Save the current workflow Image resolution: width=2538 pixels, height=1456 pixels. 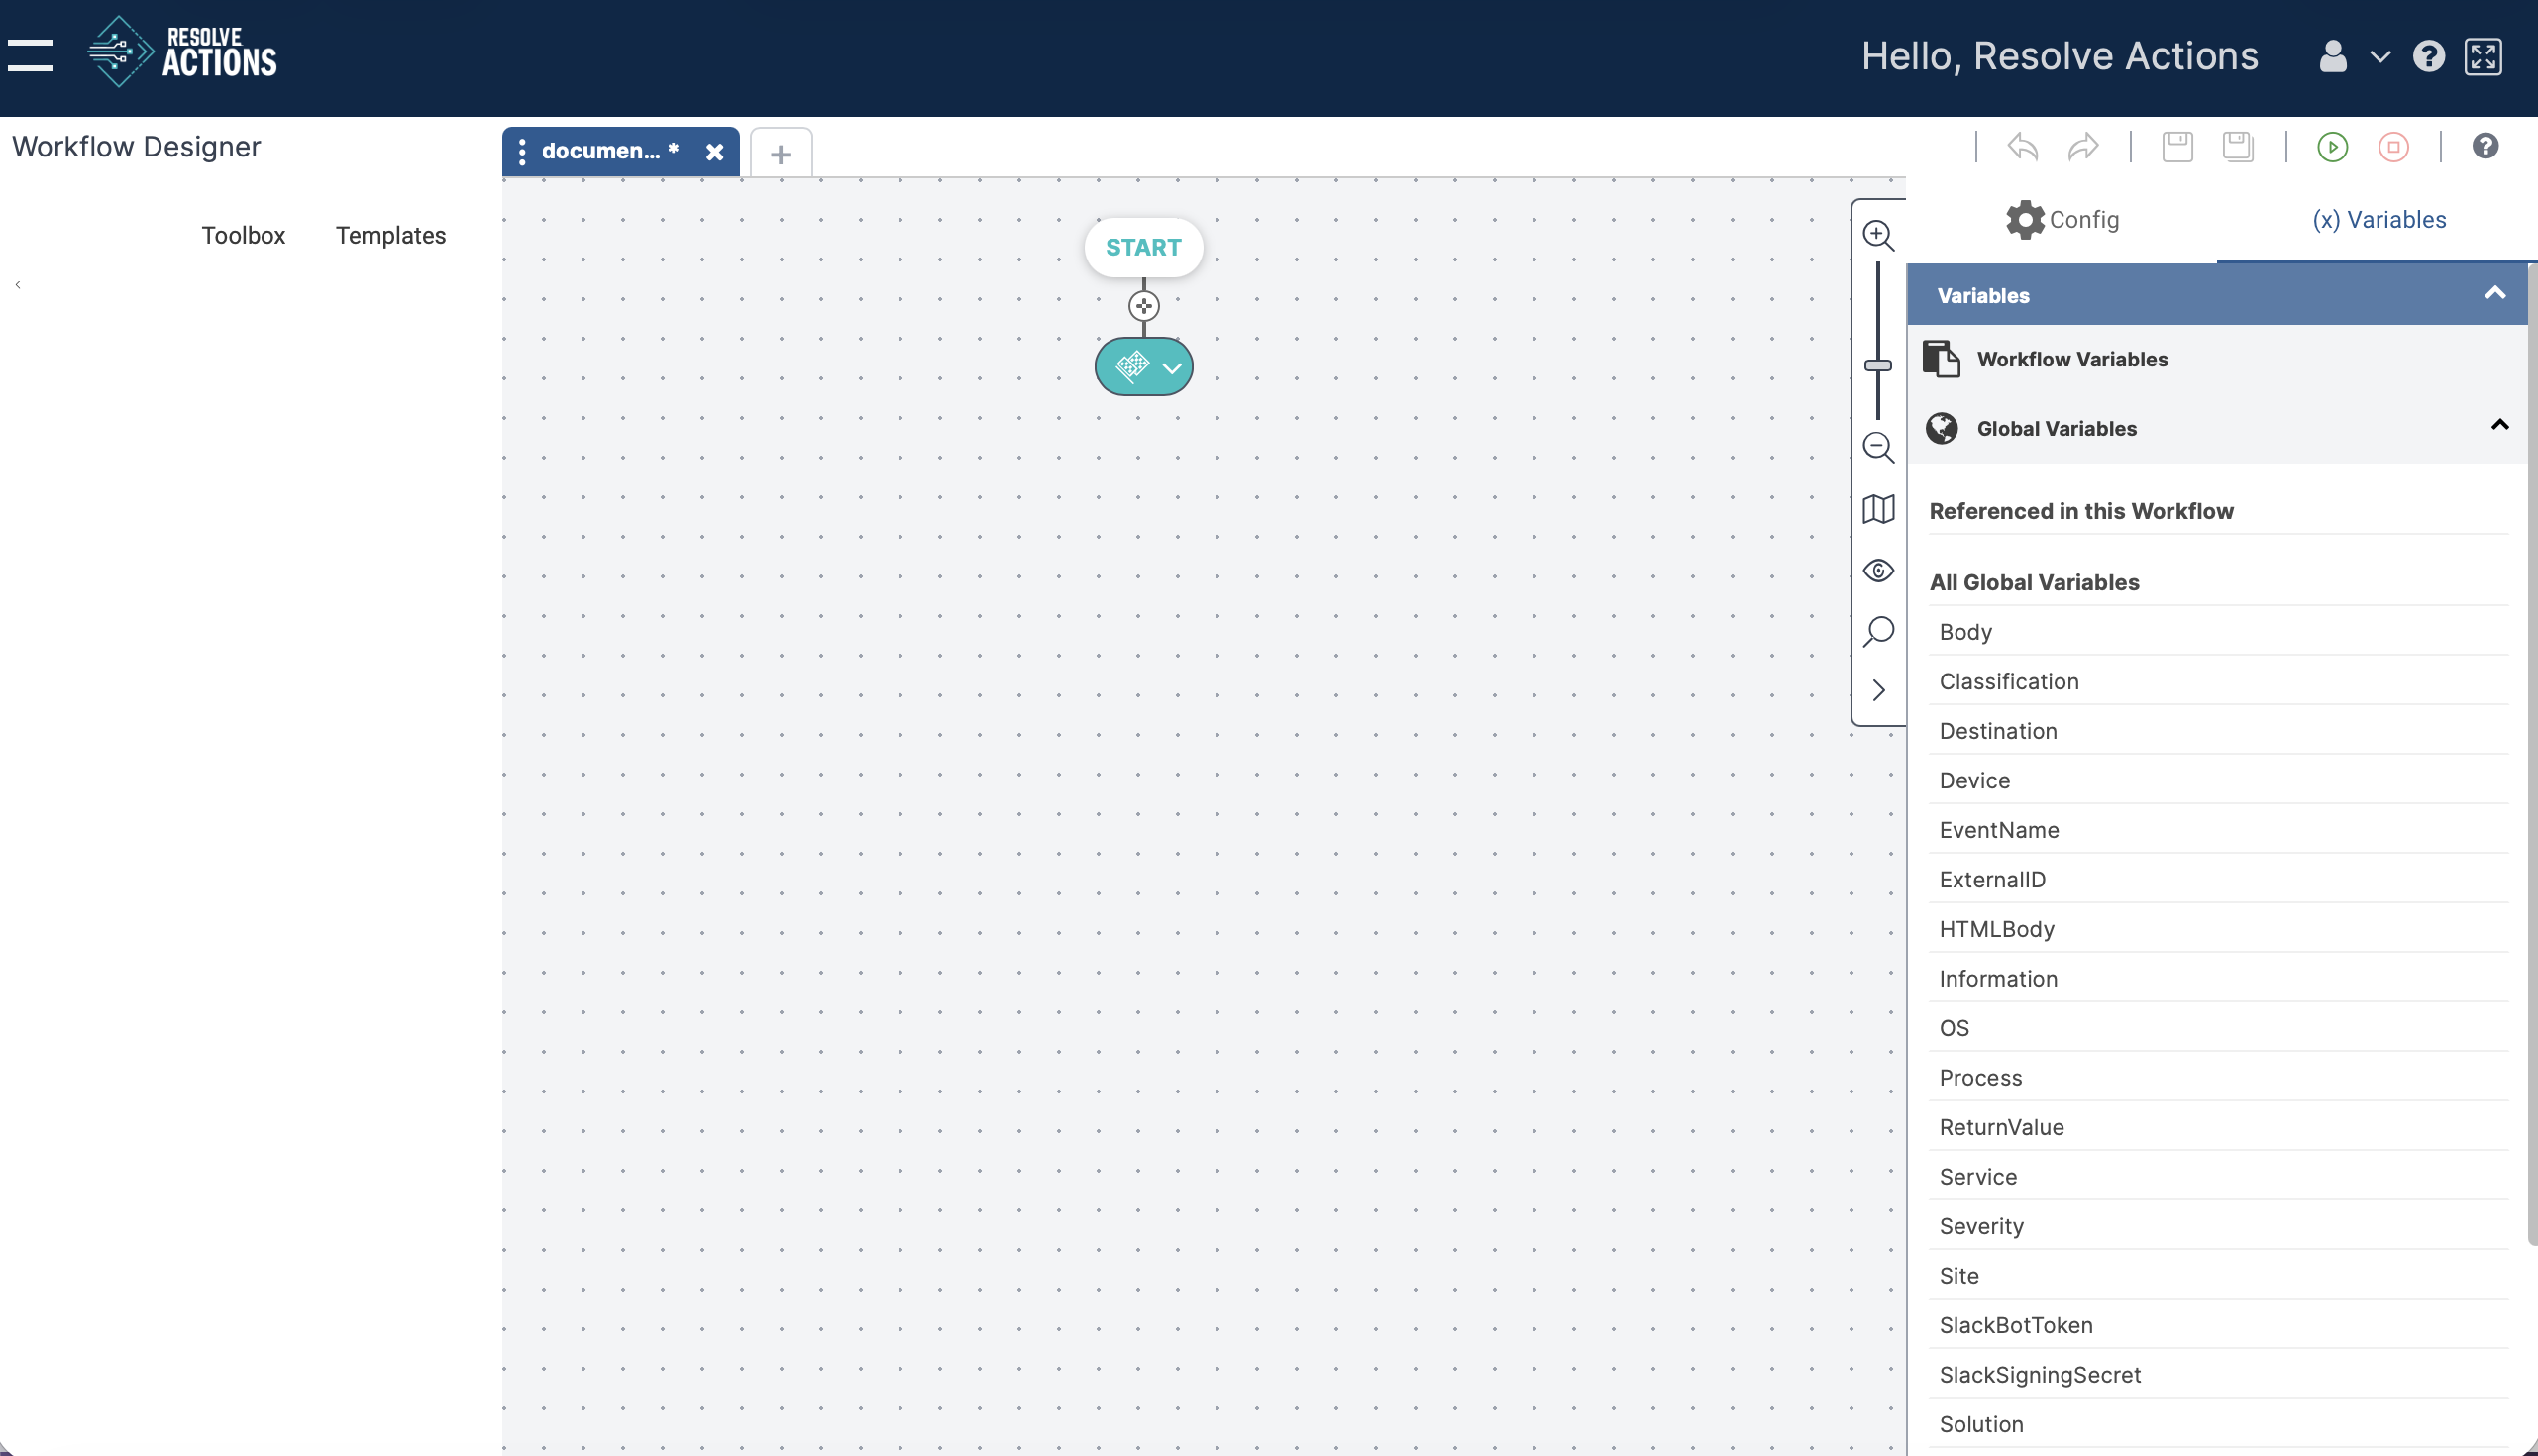tap(2179, 147)
